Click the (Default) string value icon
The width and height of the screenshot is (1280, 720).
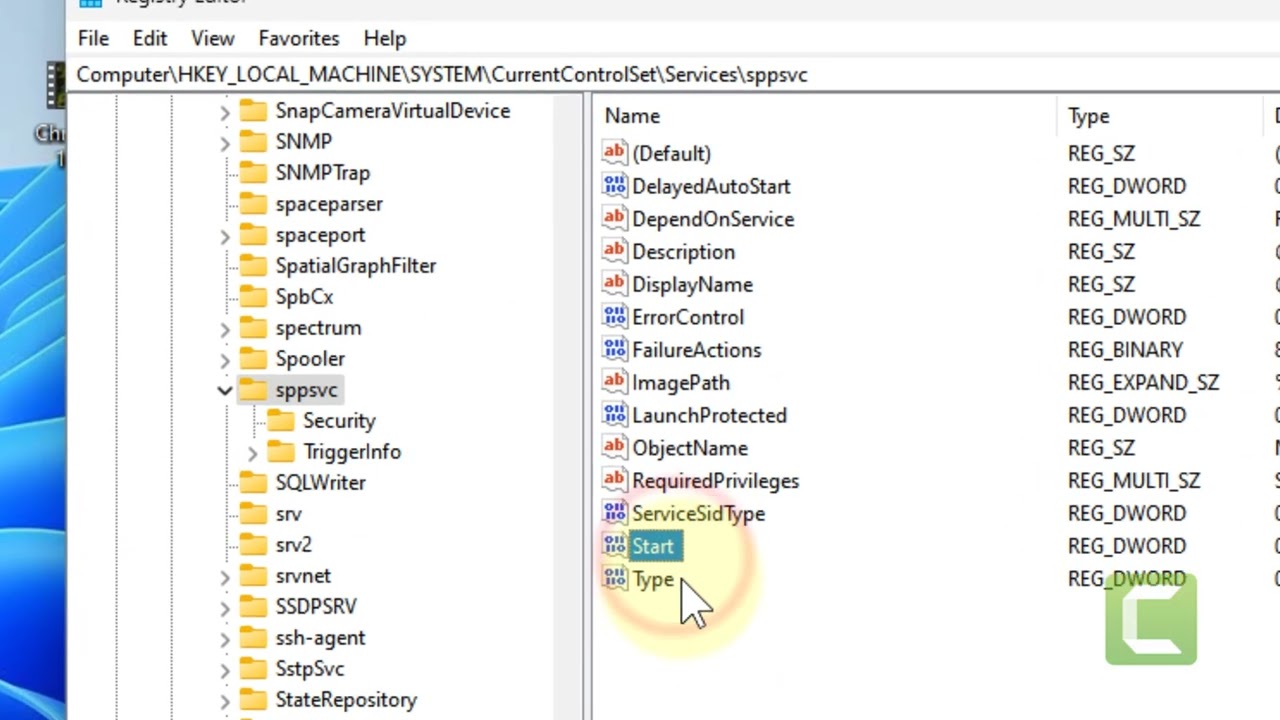click(615, 153)
